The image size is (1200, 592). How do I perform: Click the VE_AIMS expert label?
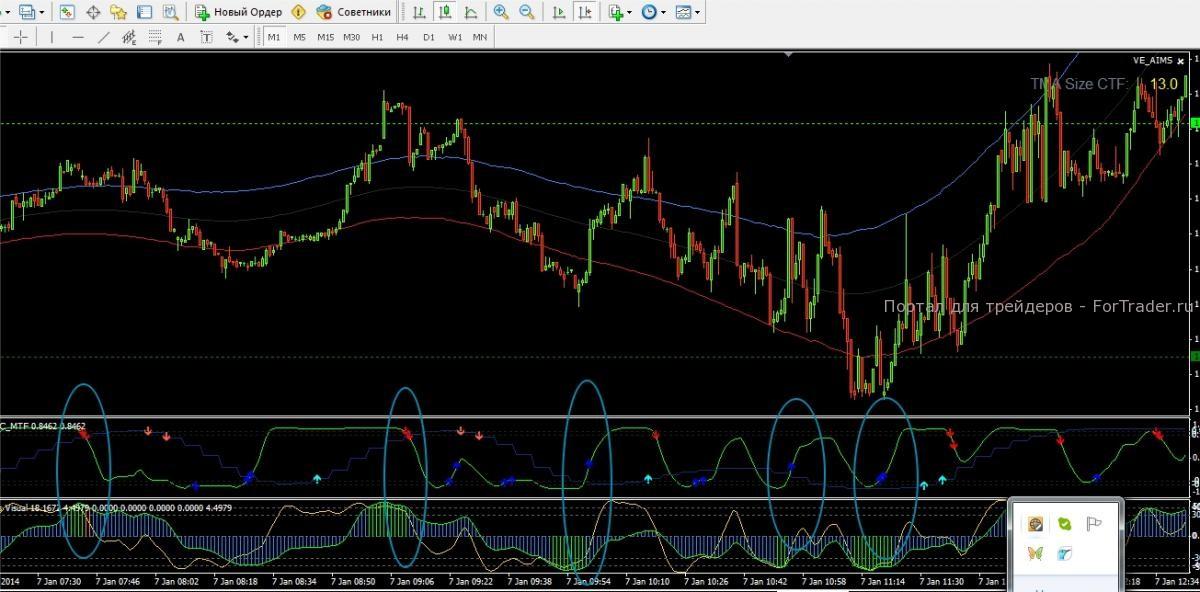point(1152,61)
